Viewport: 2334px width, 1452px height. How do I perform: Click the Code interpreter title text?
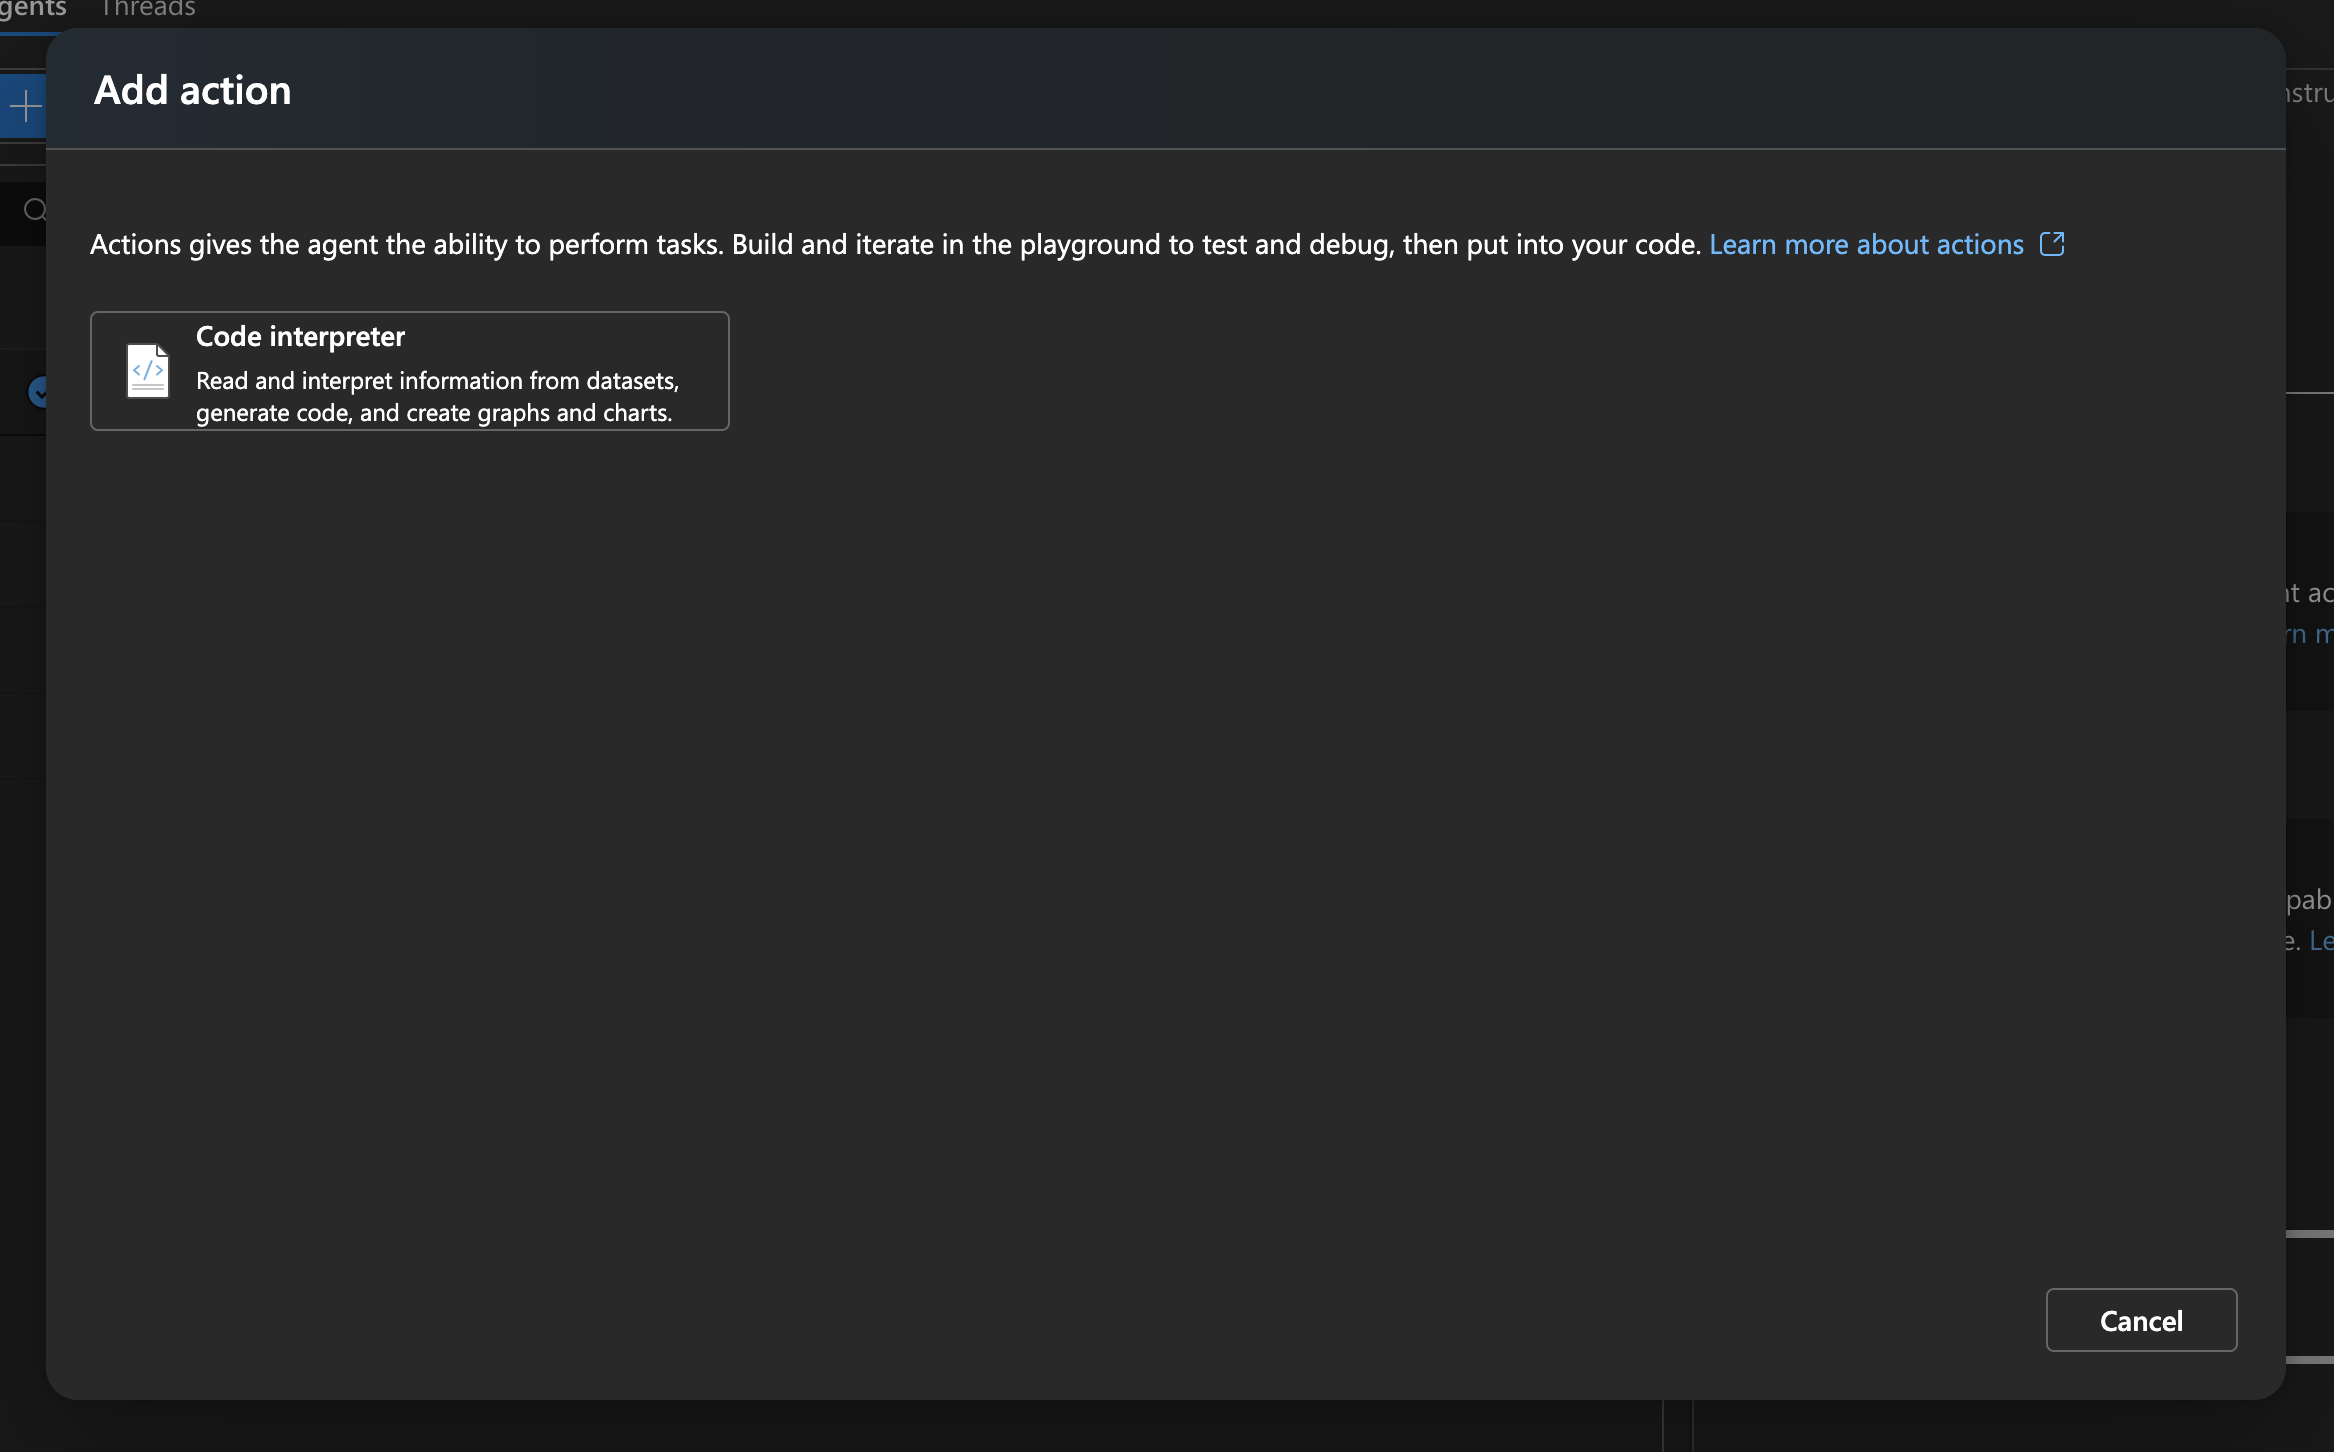click(x=300, y=337)
